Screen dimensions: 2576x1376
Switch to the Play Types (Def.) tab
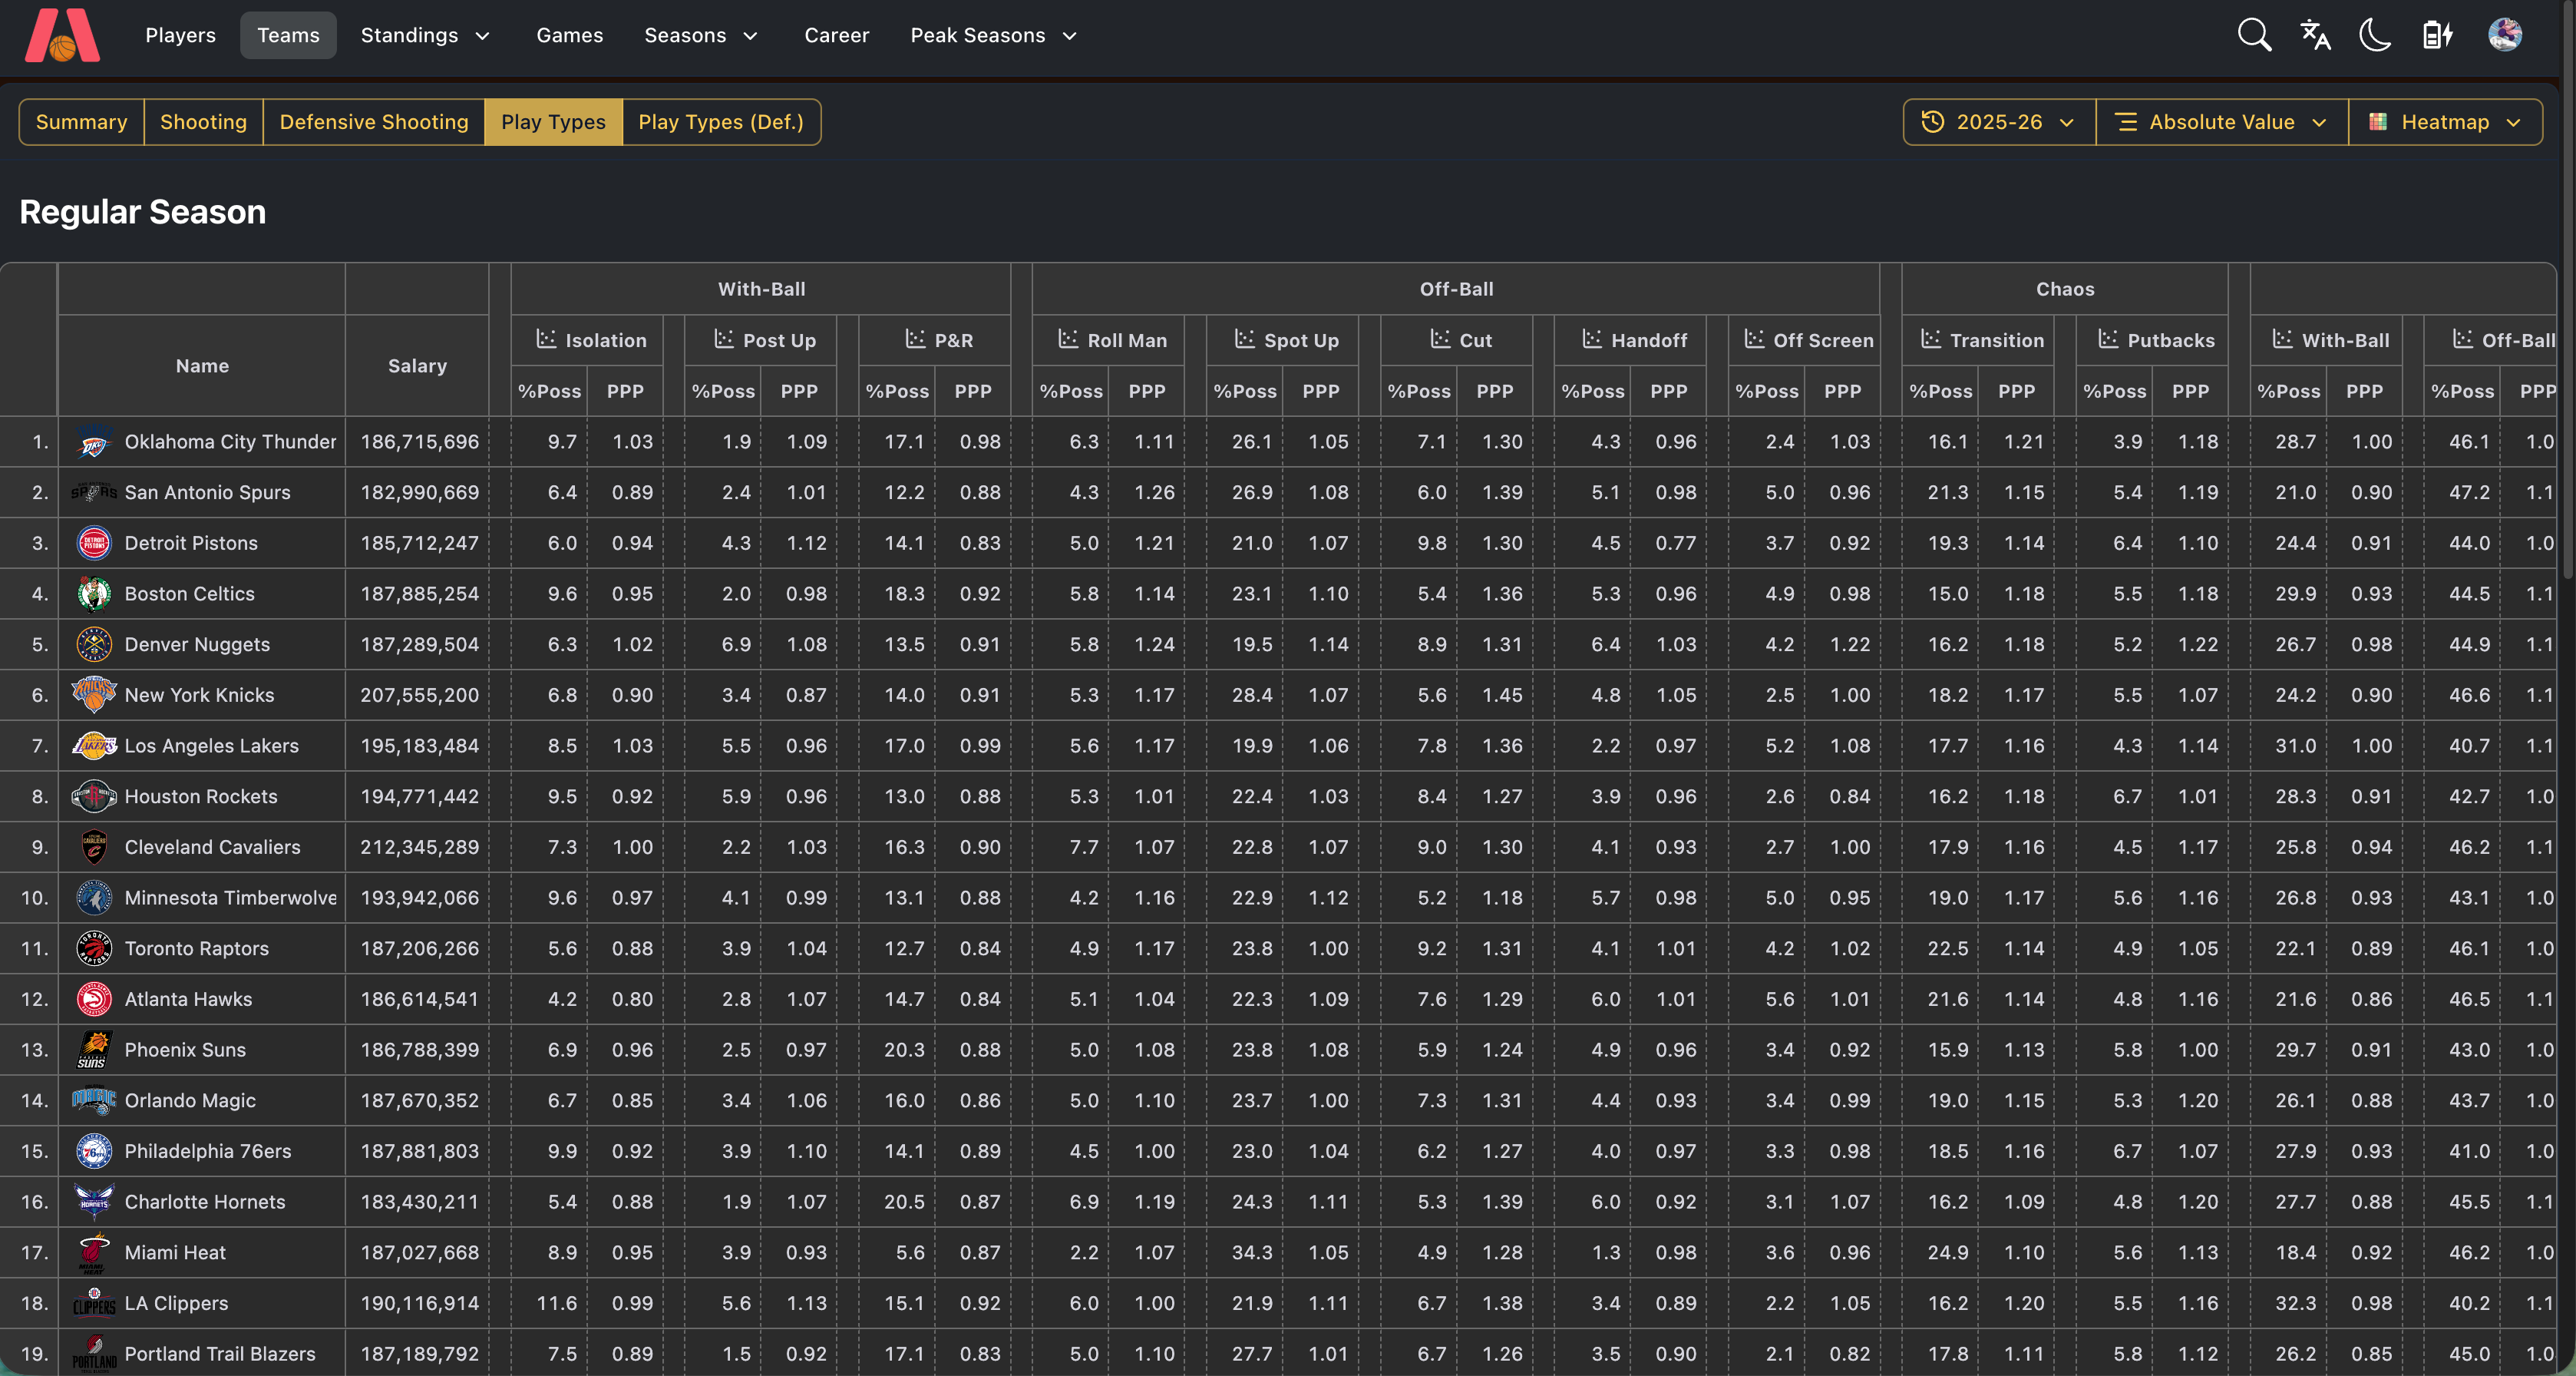tap(721, 122)
